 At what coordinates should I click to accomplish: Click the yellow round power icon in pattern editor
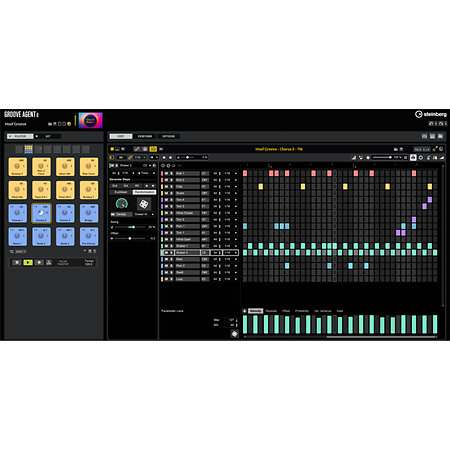(x=112, y=149)
